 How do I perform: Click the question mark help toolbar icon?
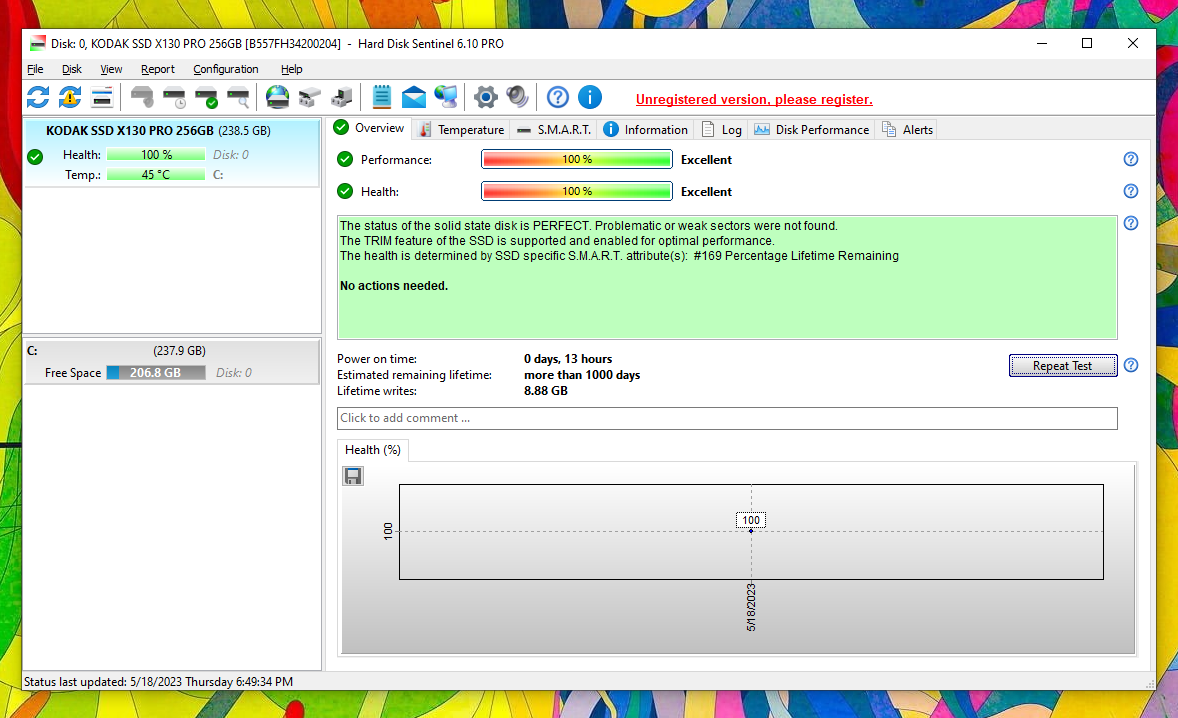click(x=557, y=97)
